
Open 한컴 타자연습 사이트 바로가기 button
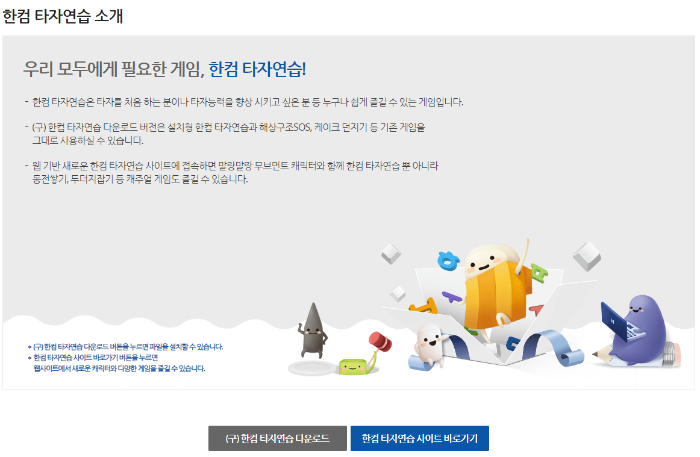420,438
